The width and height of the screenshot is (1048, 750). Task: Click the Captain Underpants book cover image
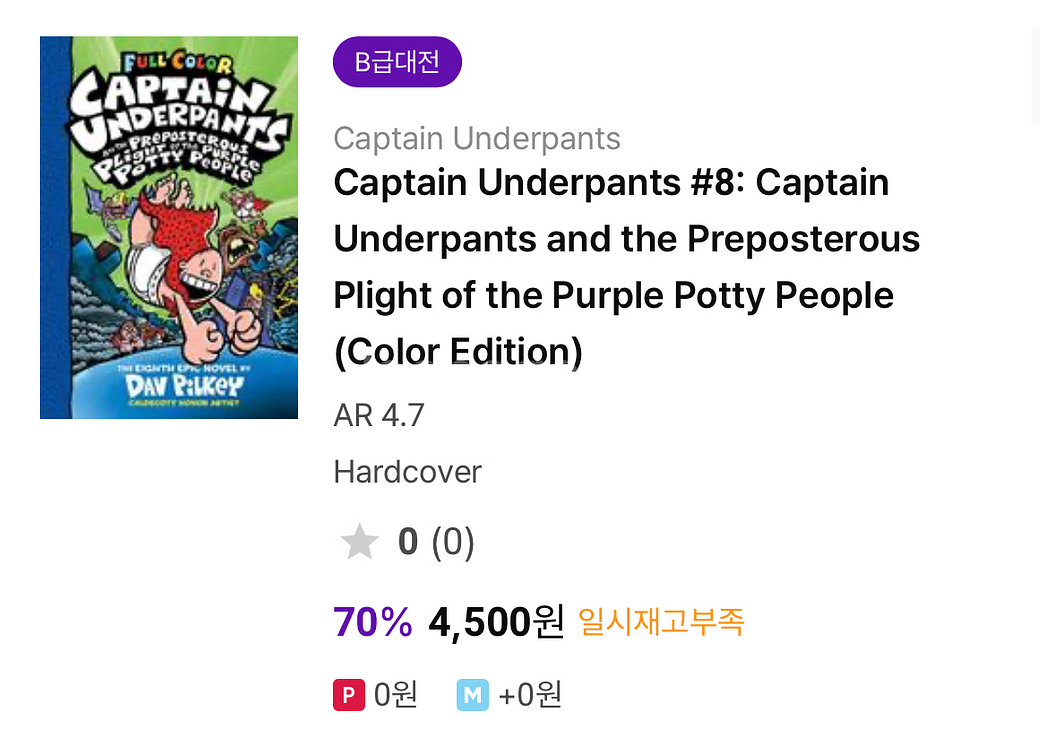tap(169, 227)
